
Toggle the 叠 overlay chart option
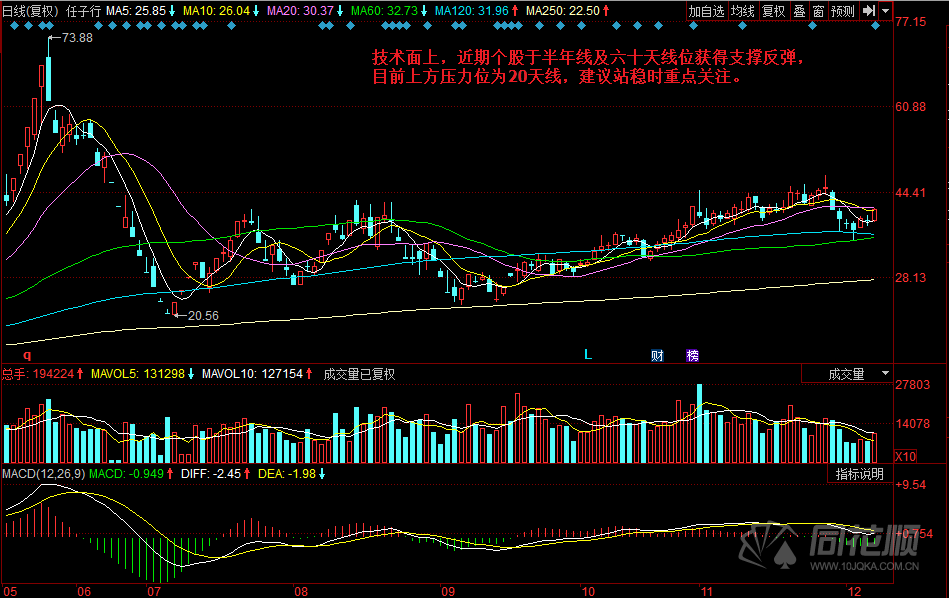(x=799, y=11)
